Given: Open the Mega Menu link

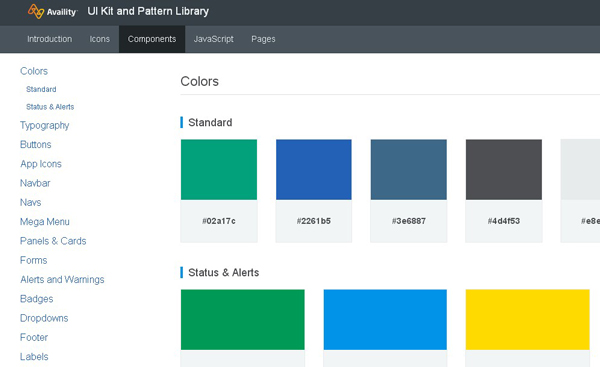Looking at the screenshot, I should click(x=45, y=222).
